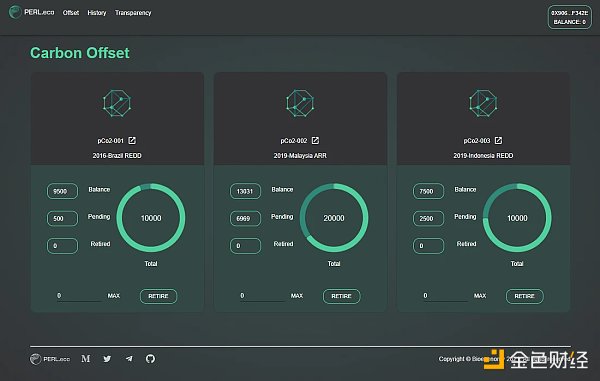Open external link icon beside pCo2-001

click(132, 141)
